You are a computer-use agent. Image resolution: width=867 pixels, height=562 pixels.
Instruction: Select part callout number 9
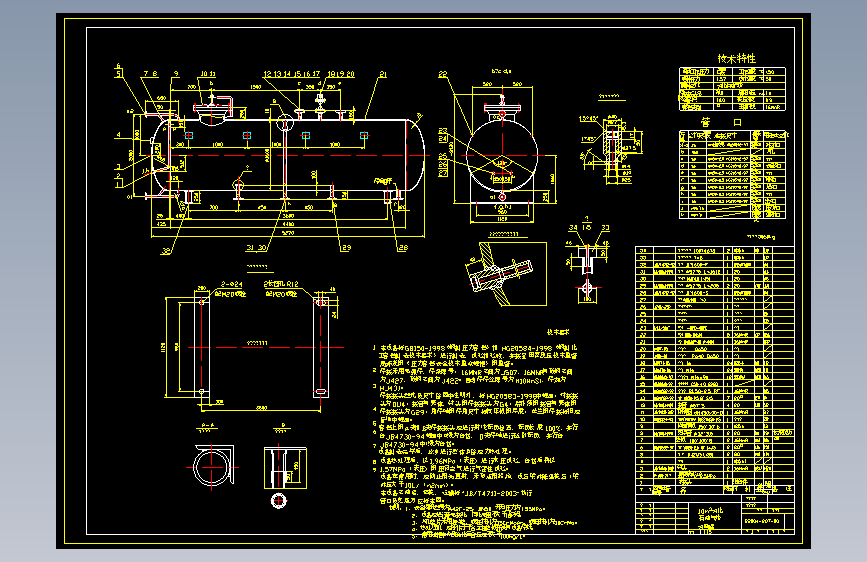(176, 74)
